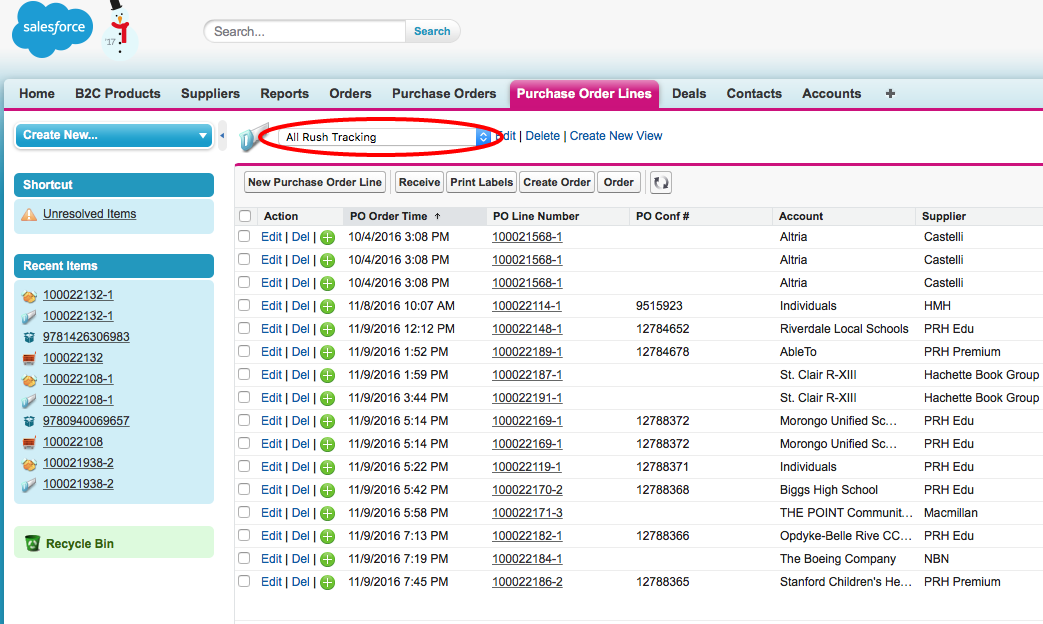Sort by the Supplier column header
Screen dimensions: 1043x624
click(944, 216)
